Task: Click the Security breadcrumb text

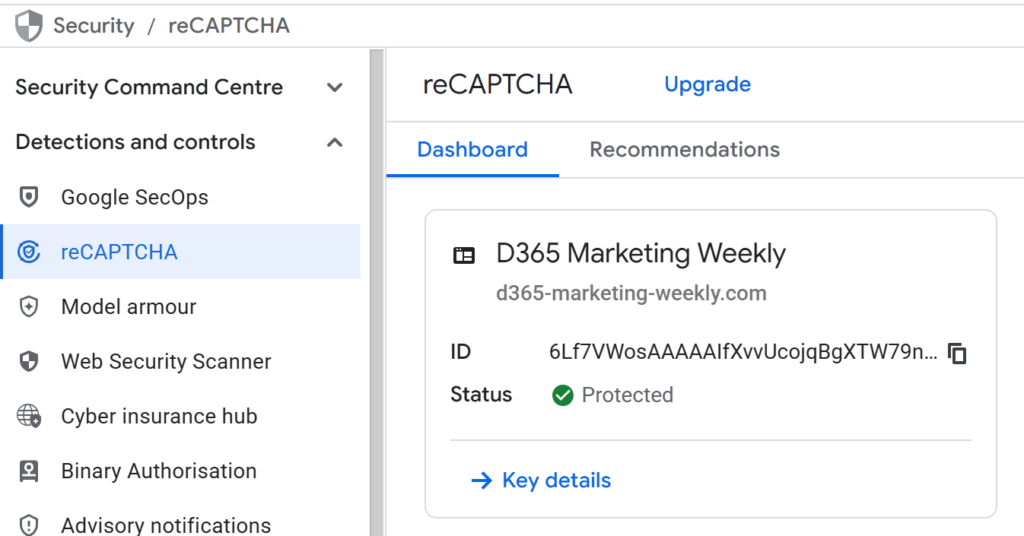Action: pos(93,25)
